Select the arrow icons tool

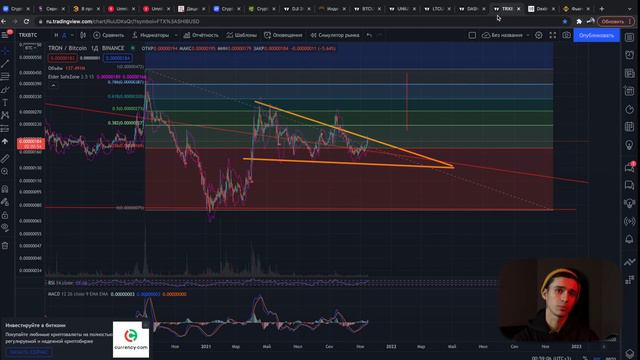pos(5,141)
